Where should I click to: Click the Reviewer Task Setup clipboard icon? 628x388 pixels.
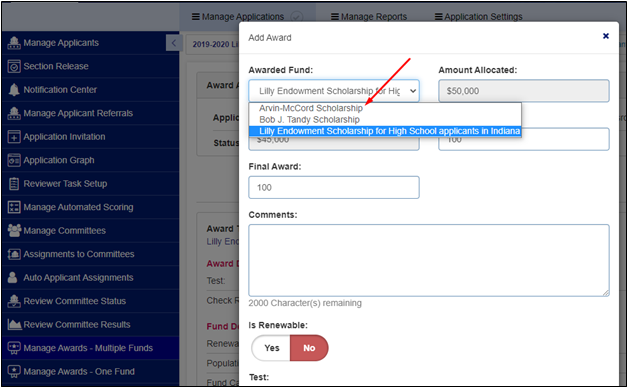pyautogui.click(x=14, y=184)
